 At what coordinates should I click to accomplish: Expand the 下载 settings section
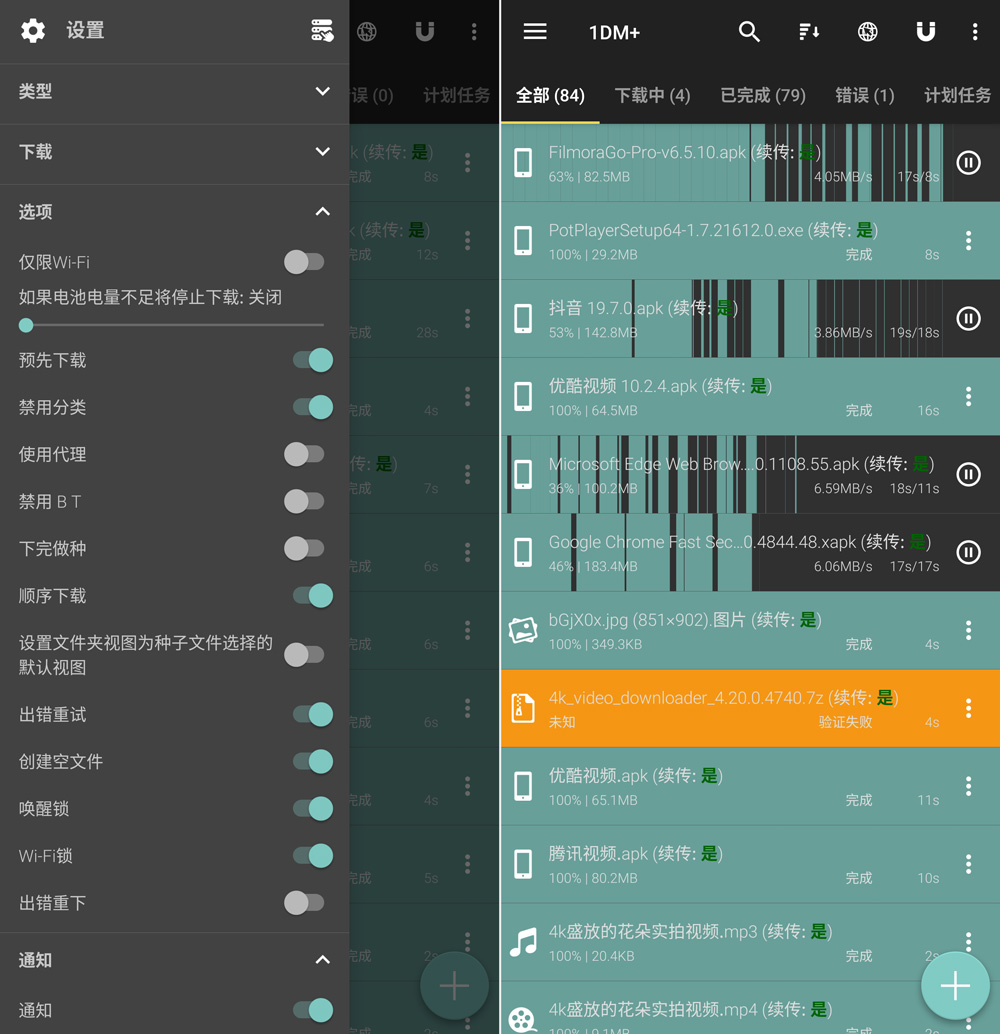click(x=174, y=152)
